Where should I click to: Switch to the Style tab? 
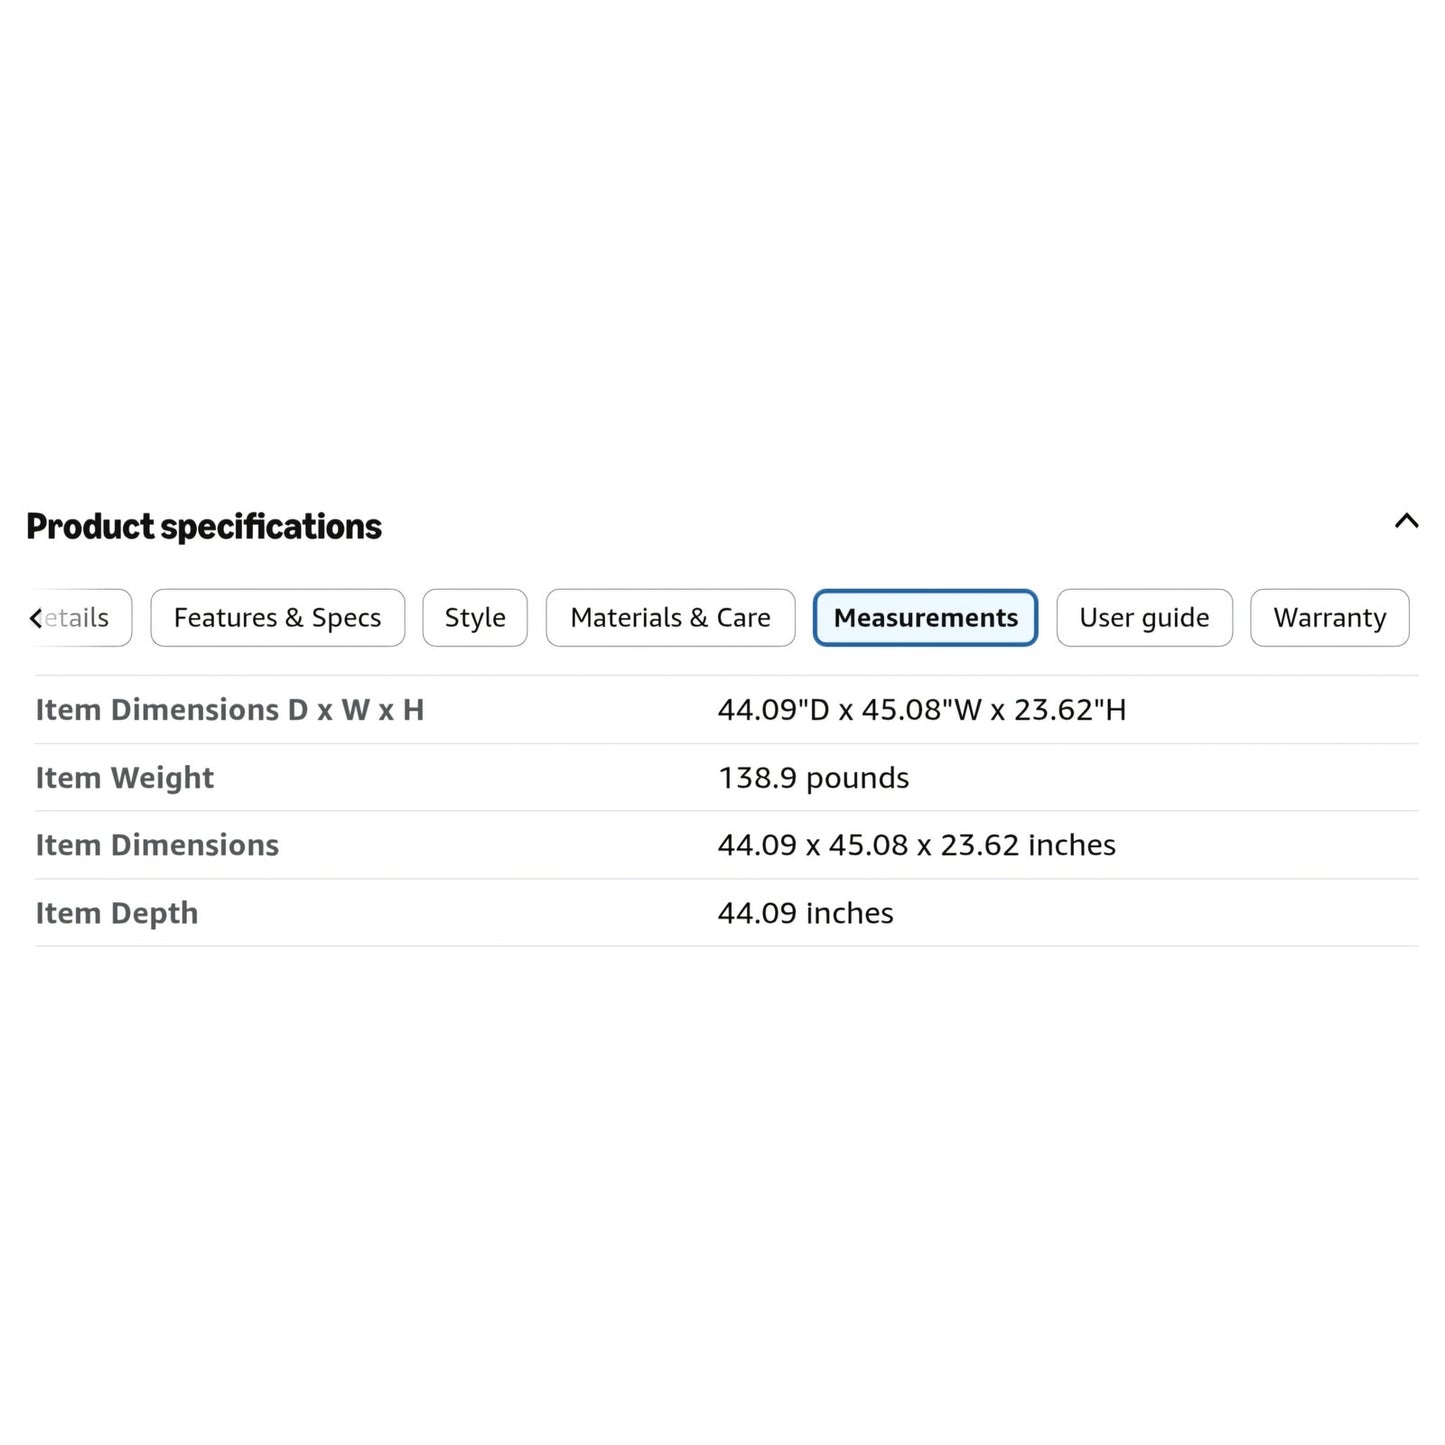pyautogui.click(x=475, y=618)
